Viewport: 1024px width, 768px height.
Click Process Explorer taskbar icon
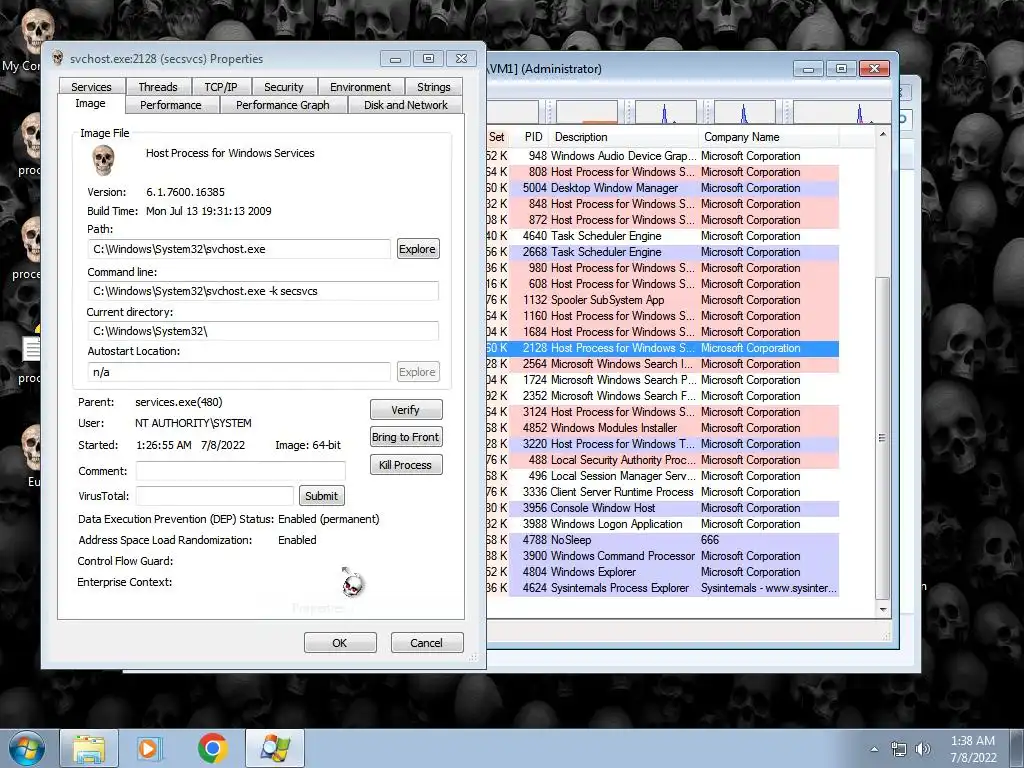click(x=275, y=748)
